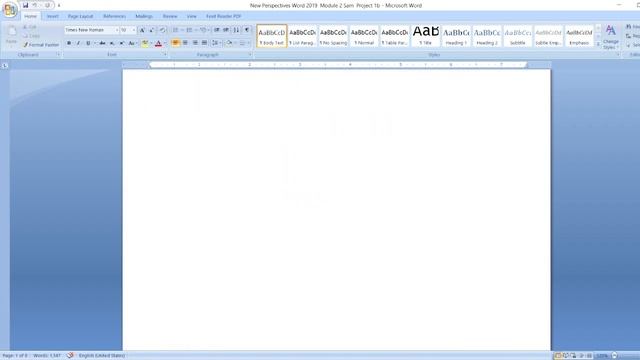
Task: Apply the Subtitle style
Action: click(x=518, y=36)
